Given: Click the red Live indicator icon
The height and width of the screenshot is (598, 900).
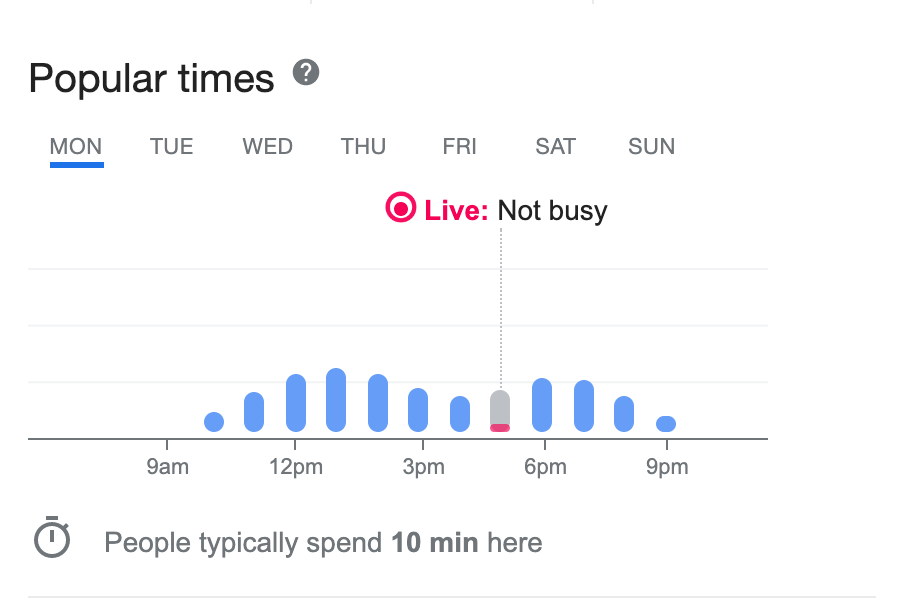Looking at the screenshot, I should (x=400, y=208).
